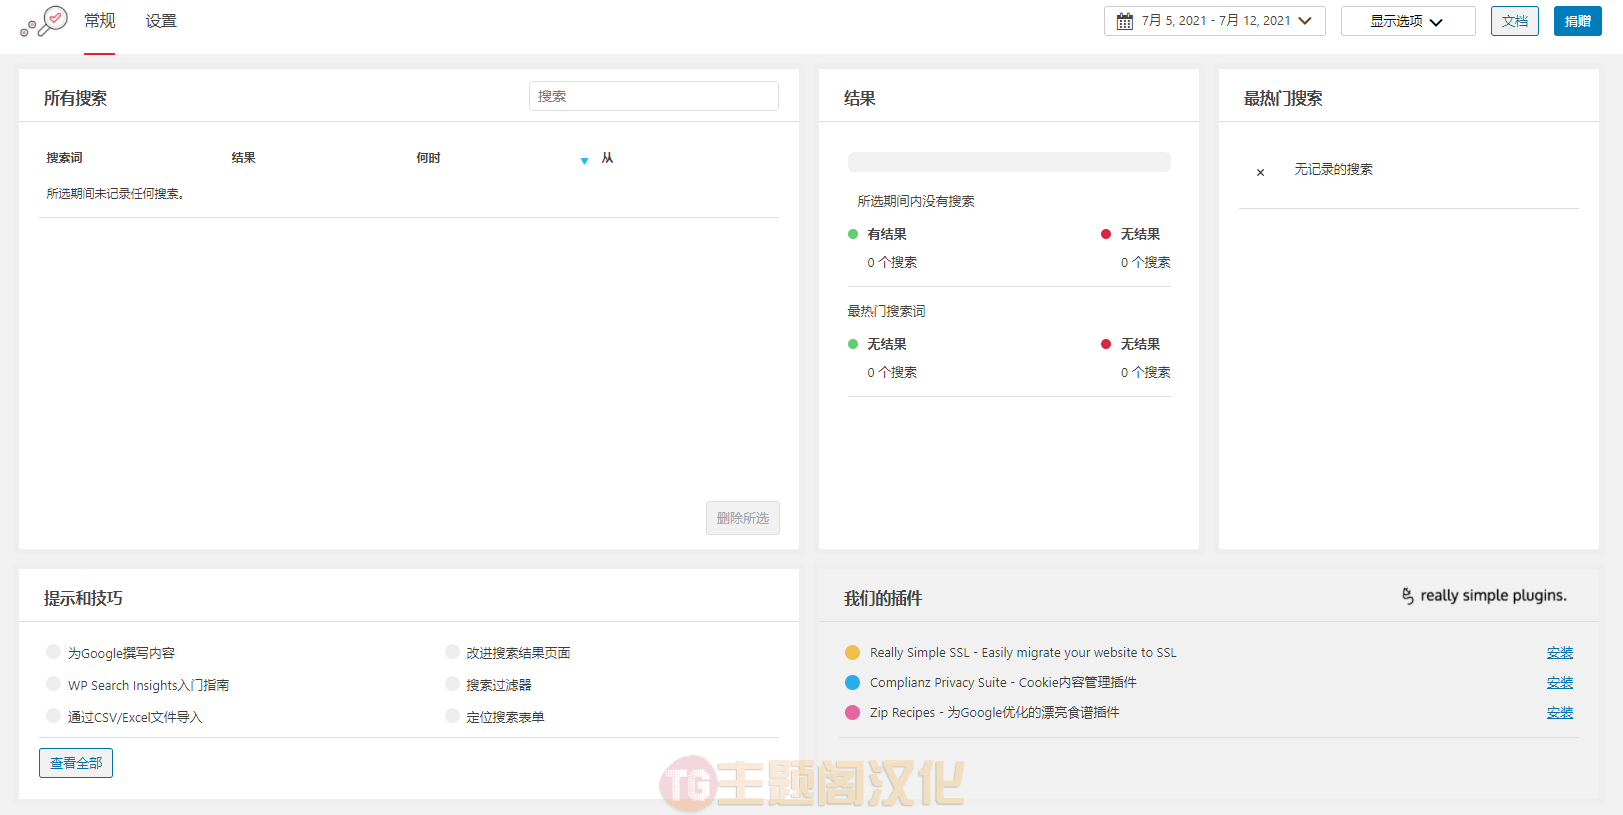This screenshot has height=815, width=1623.
Task: Toggle the 定位搜索表单 tip circle
Action: (x=452, y=716)
